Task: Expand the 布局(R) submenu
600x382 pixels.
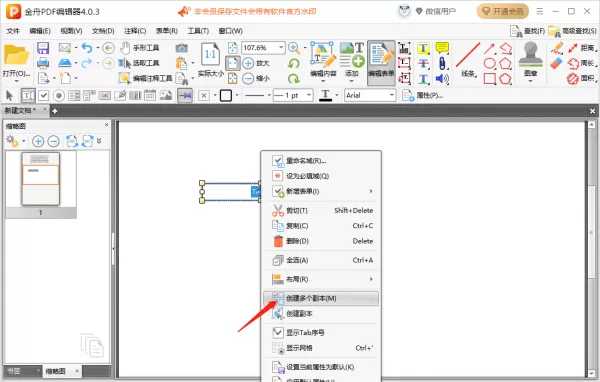Action: click(321, 279)
